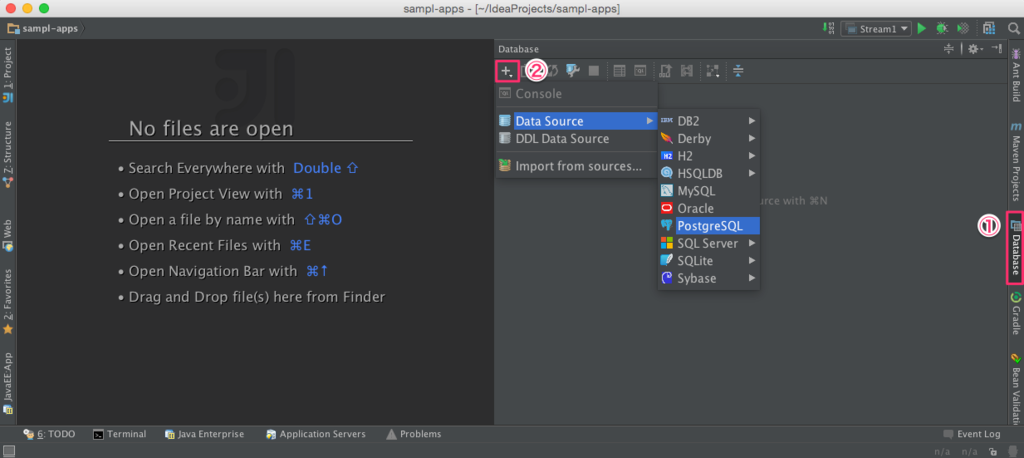Click the Search Everywhere magnifier
This screenshot has width=1024, height=458.
[x=1013, y=29]
